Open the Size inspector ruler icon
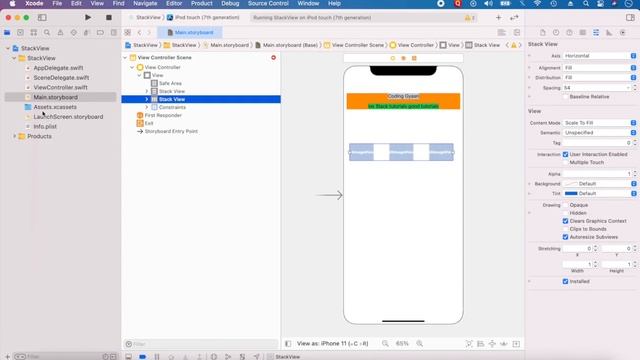 609,33
